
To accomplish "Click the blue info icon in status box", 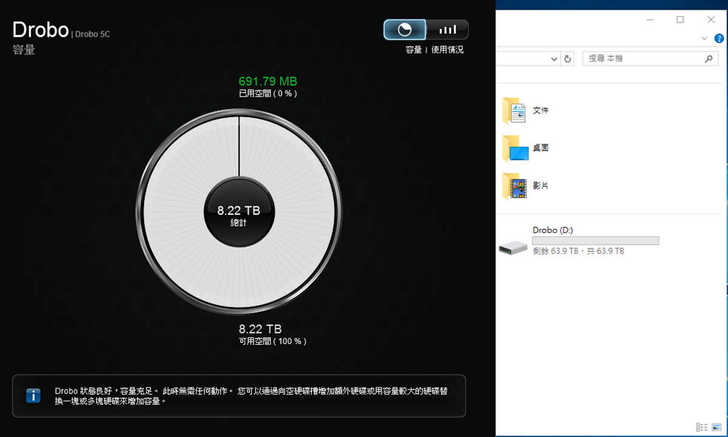I will [x=33, y=396].
